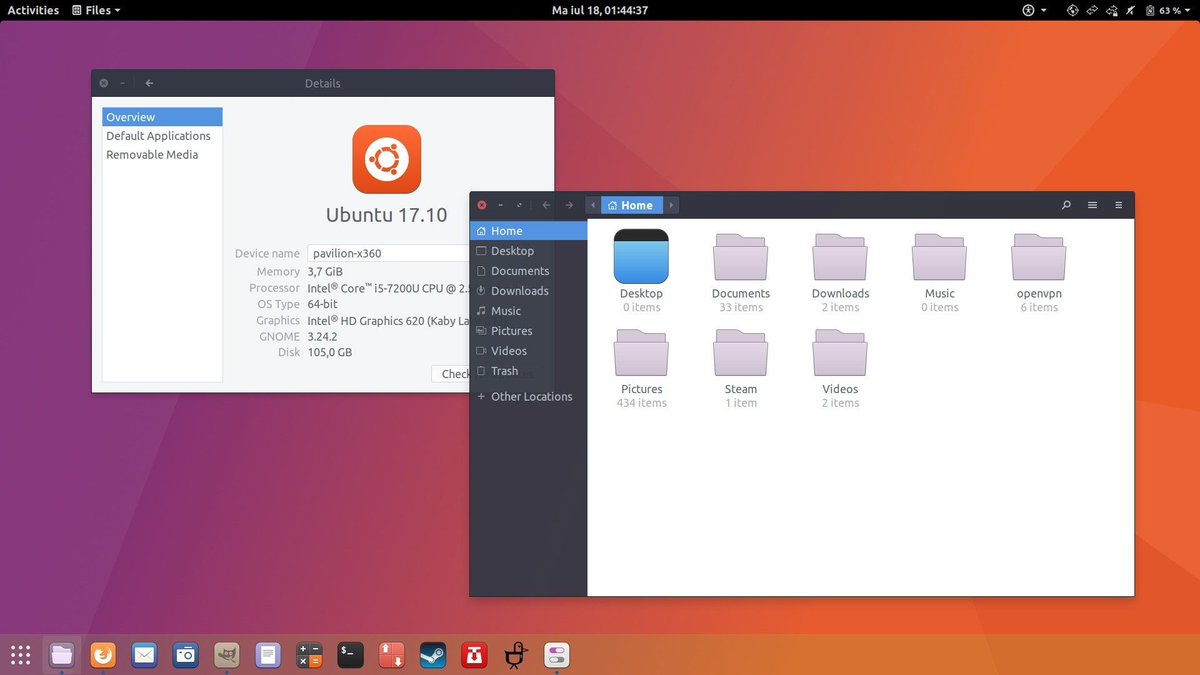Open the Videos folder in main pane
The width and height of the screenshot is (1200, 675).
point(840,353)
